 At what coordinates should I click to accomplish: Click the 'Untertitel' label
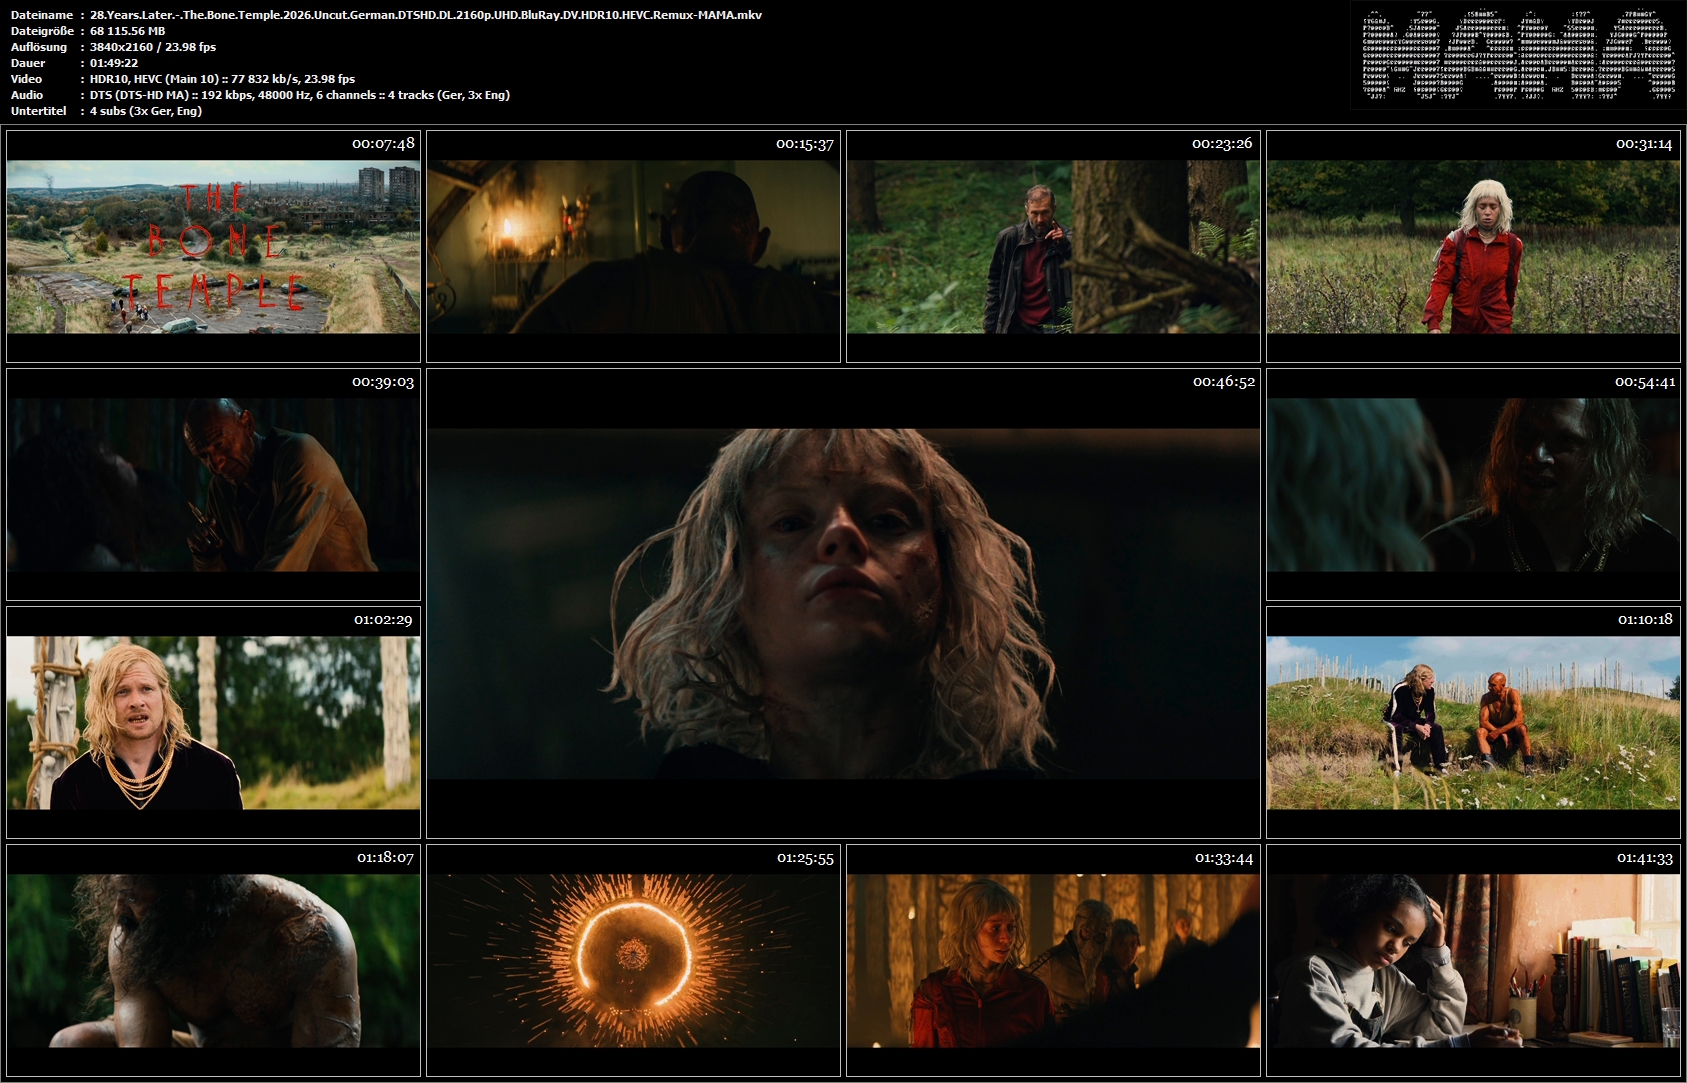point(39,111)
